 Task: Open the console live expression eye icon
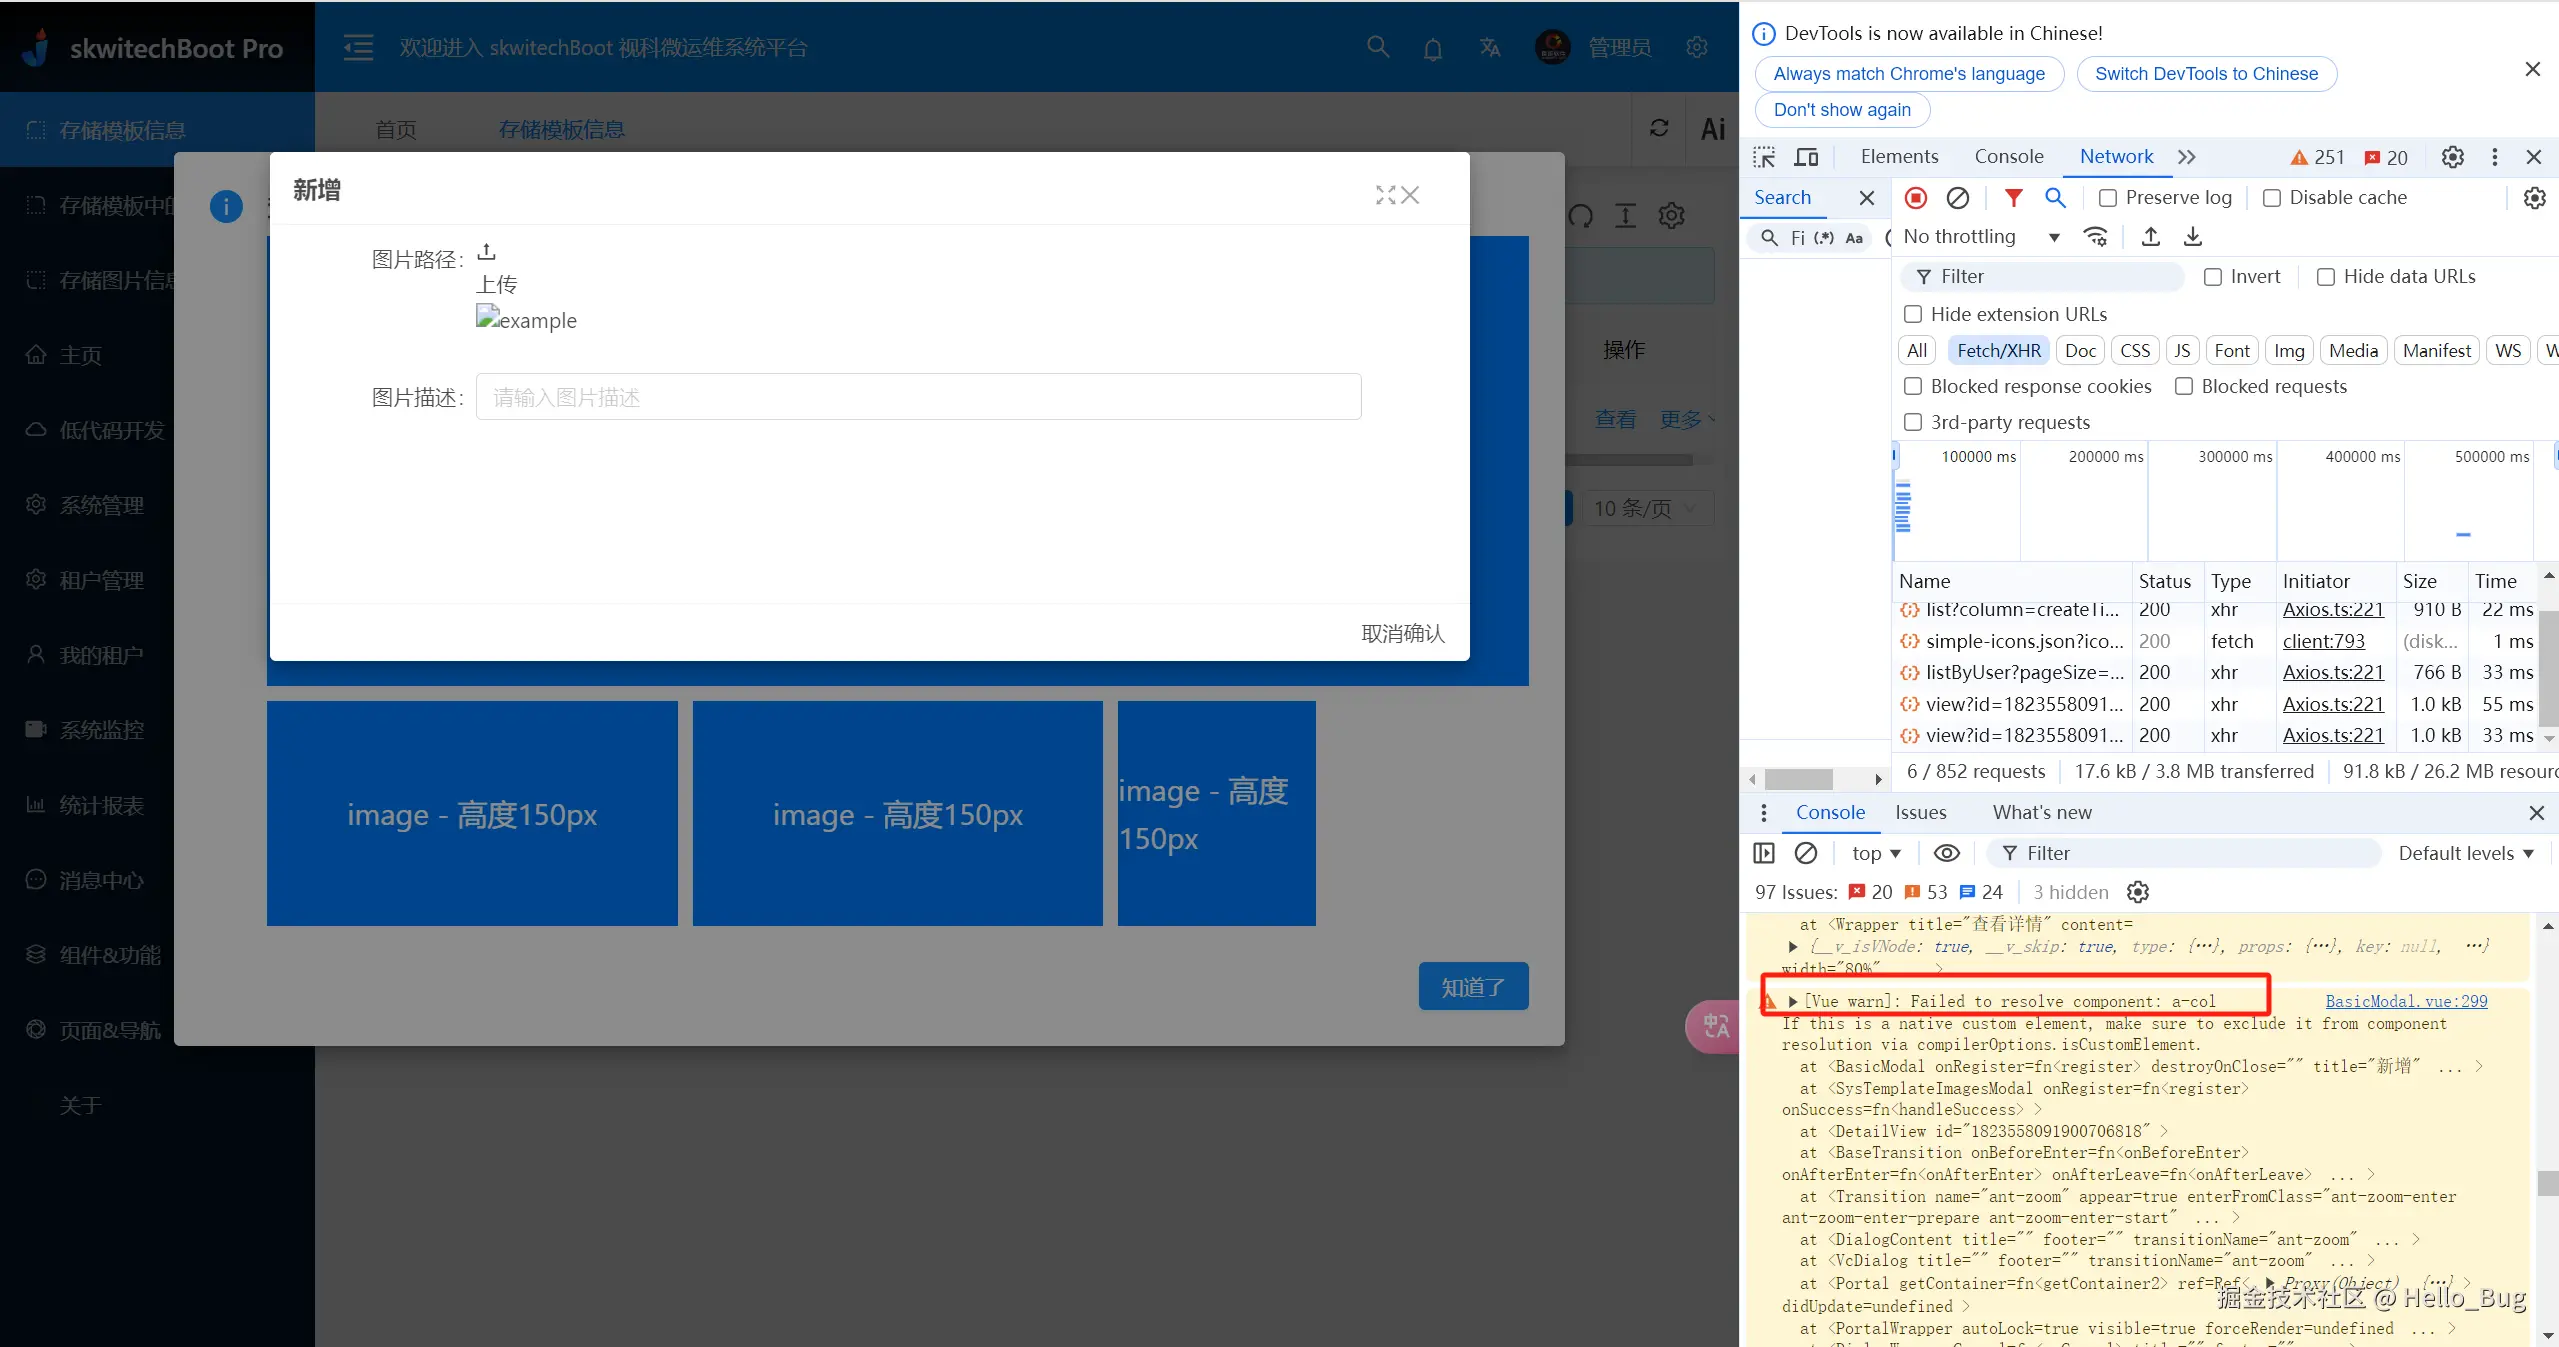click(x=1946, y=853)
